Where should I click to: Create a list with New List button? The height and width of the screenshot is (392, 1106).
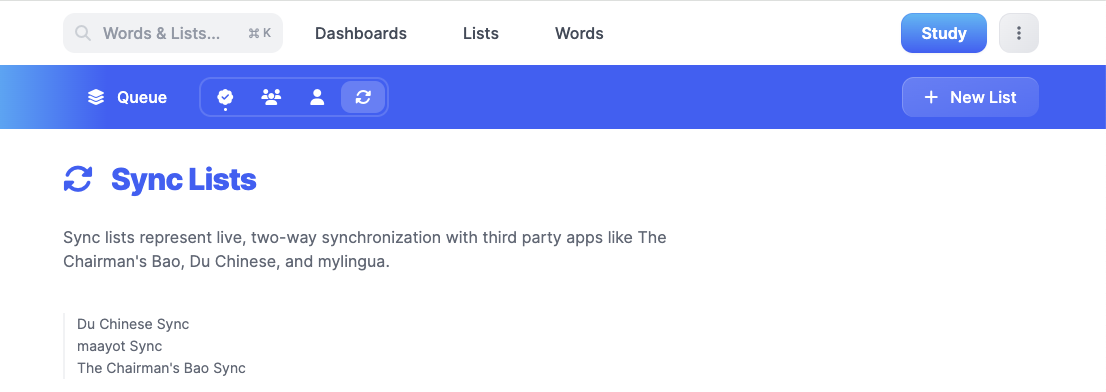[x=970, y=97]
